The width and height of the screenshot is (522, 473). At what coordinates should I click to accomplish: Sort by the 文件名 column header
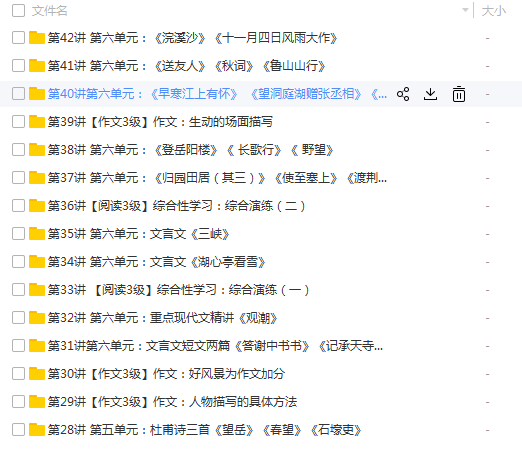pyautogui.click(x=50, y=11)
